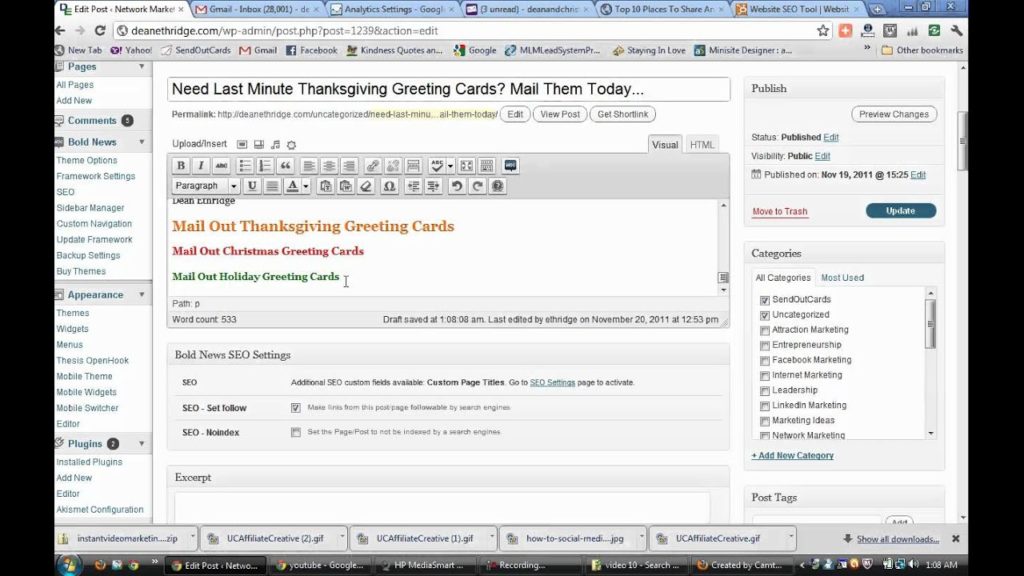Outdent the paragraph

click(413, 186)
